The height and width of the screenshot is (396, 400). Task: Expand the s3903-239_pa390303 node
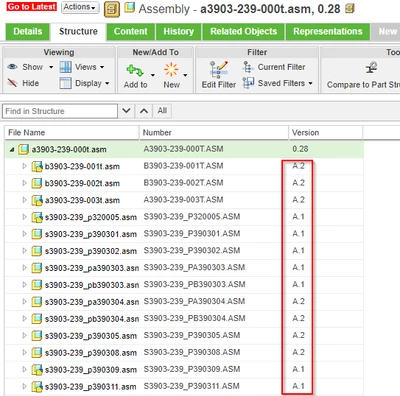pyautogui.click(x=24, y=268)
